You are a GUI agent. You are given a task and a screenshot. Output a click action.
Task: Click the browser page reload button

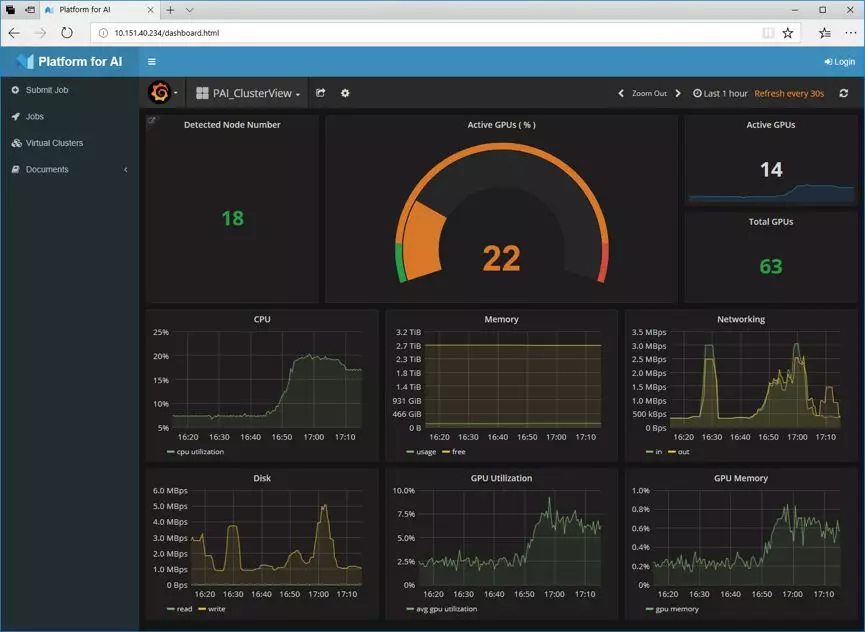[67, 33]
